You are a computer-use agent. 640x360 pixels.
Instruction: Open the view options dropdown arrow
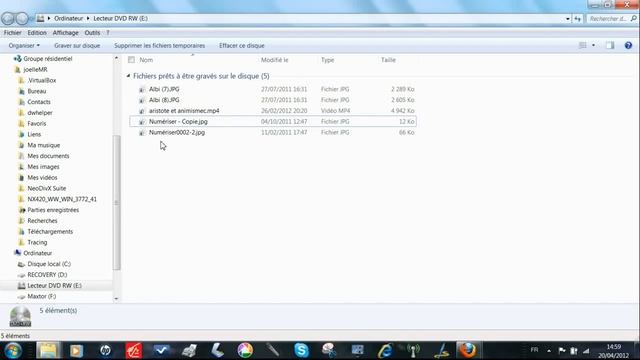593,46
